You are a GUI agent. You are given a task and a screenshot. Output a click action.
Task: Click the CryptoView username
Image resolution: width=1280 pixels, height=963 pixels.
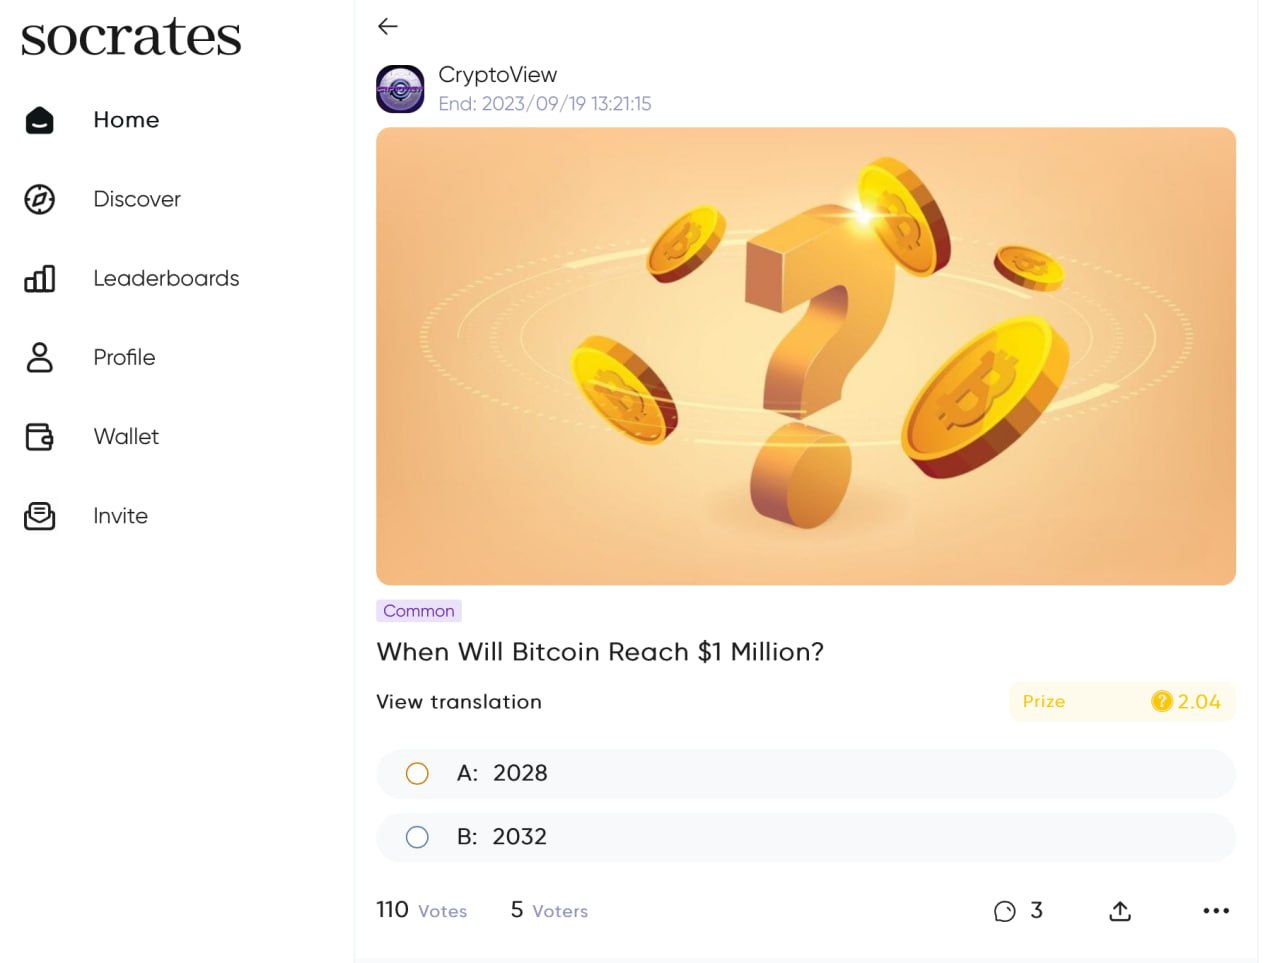497,75
